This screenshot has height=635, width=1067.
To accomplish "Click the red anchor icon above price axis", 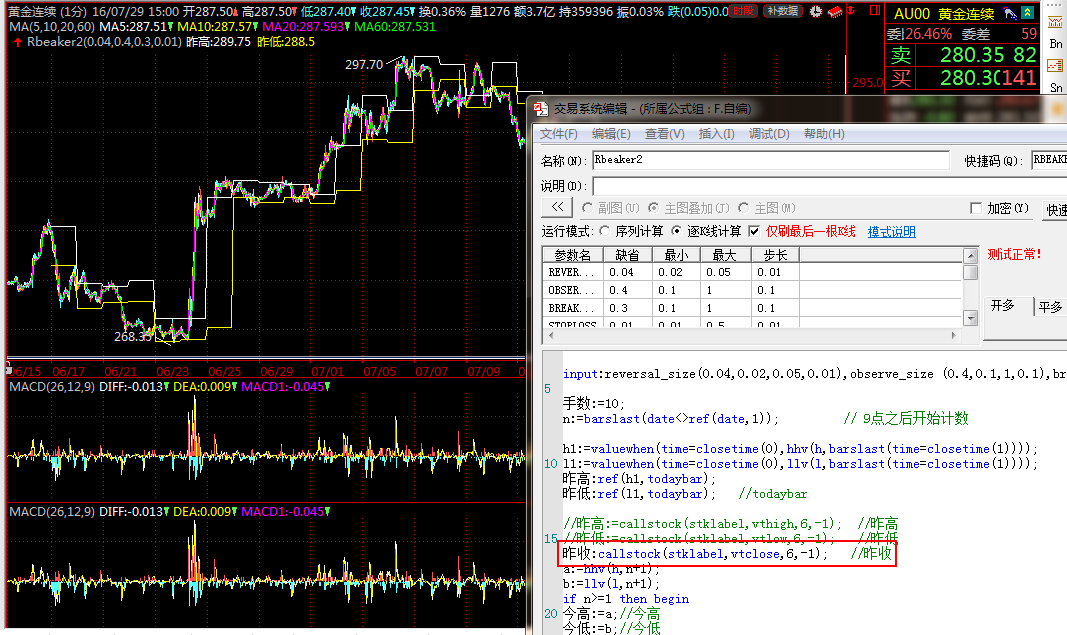I will coord(851,11).
